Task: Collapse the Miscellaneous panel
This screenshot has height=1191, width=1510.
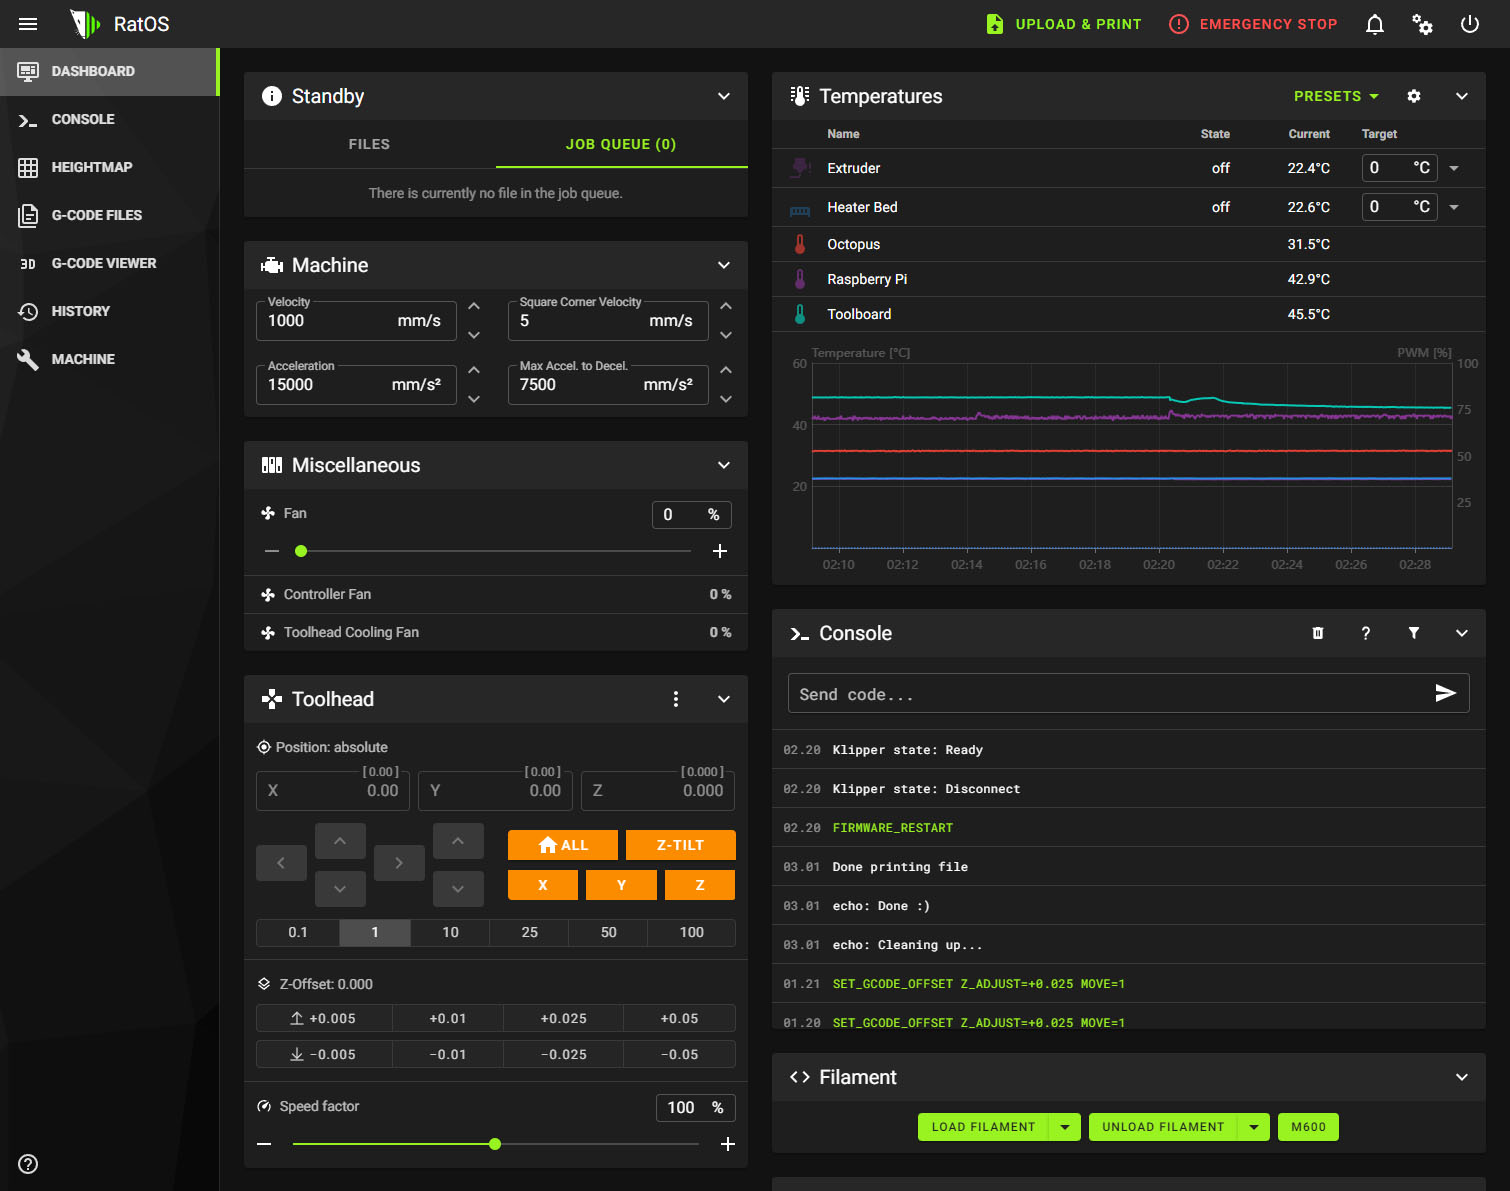Action: click(x=724, y=465)
